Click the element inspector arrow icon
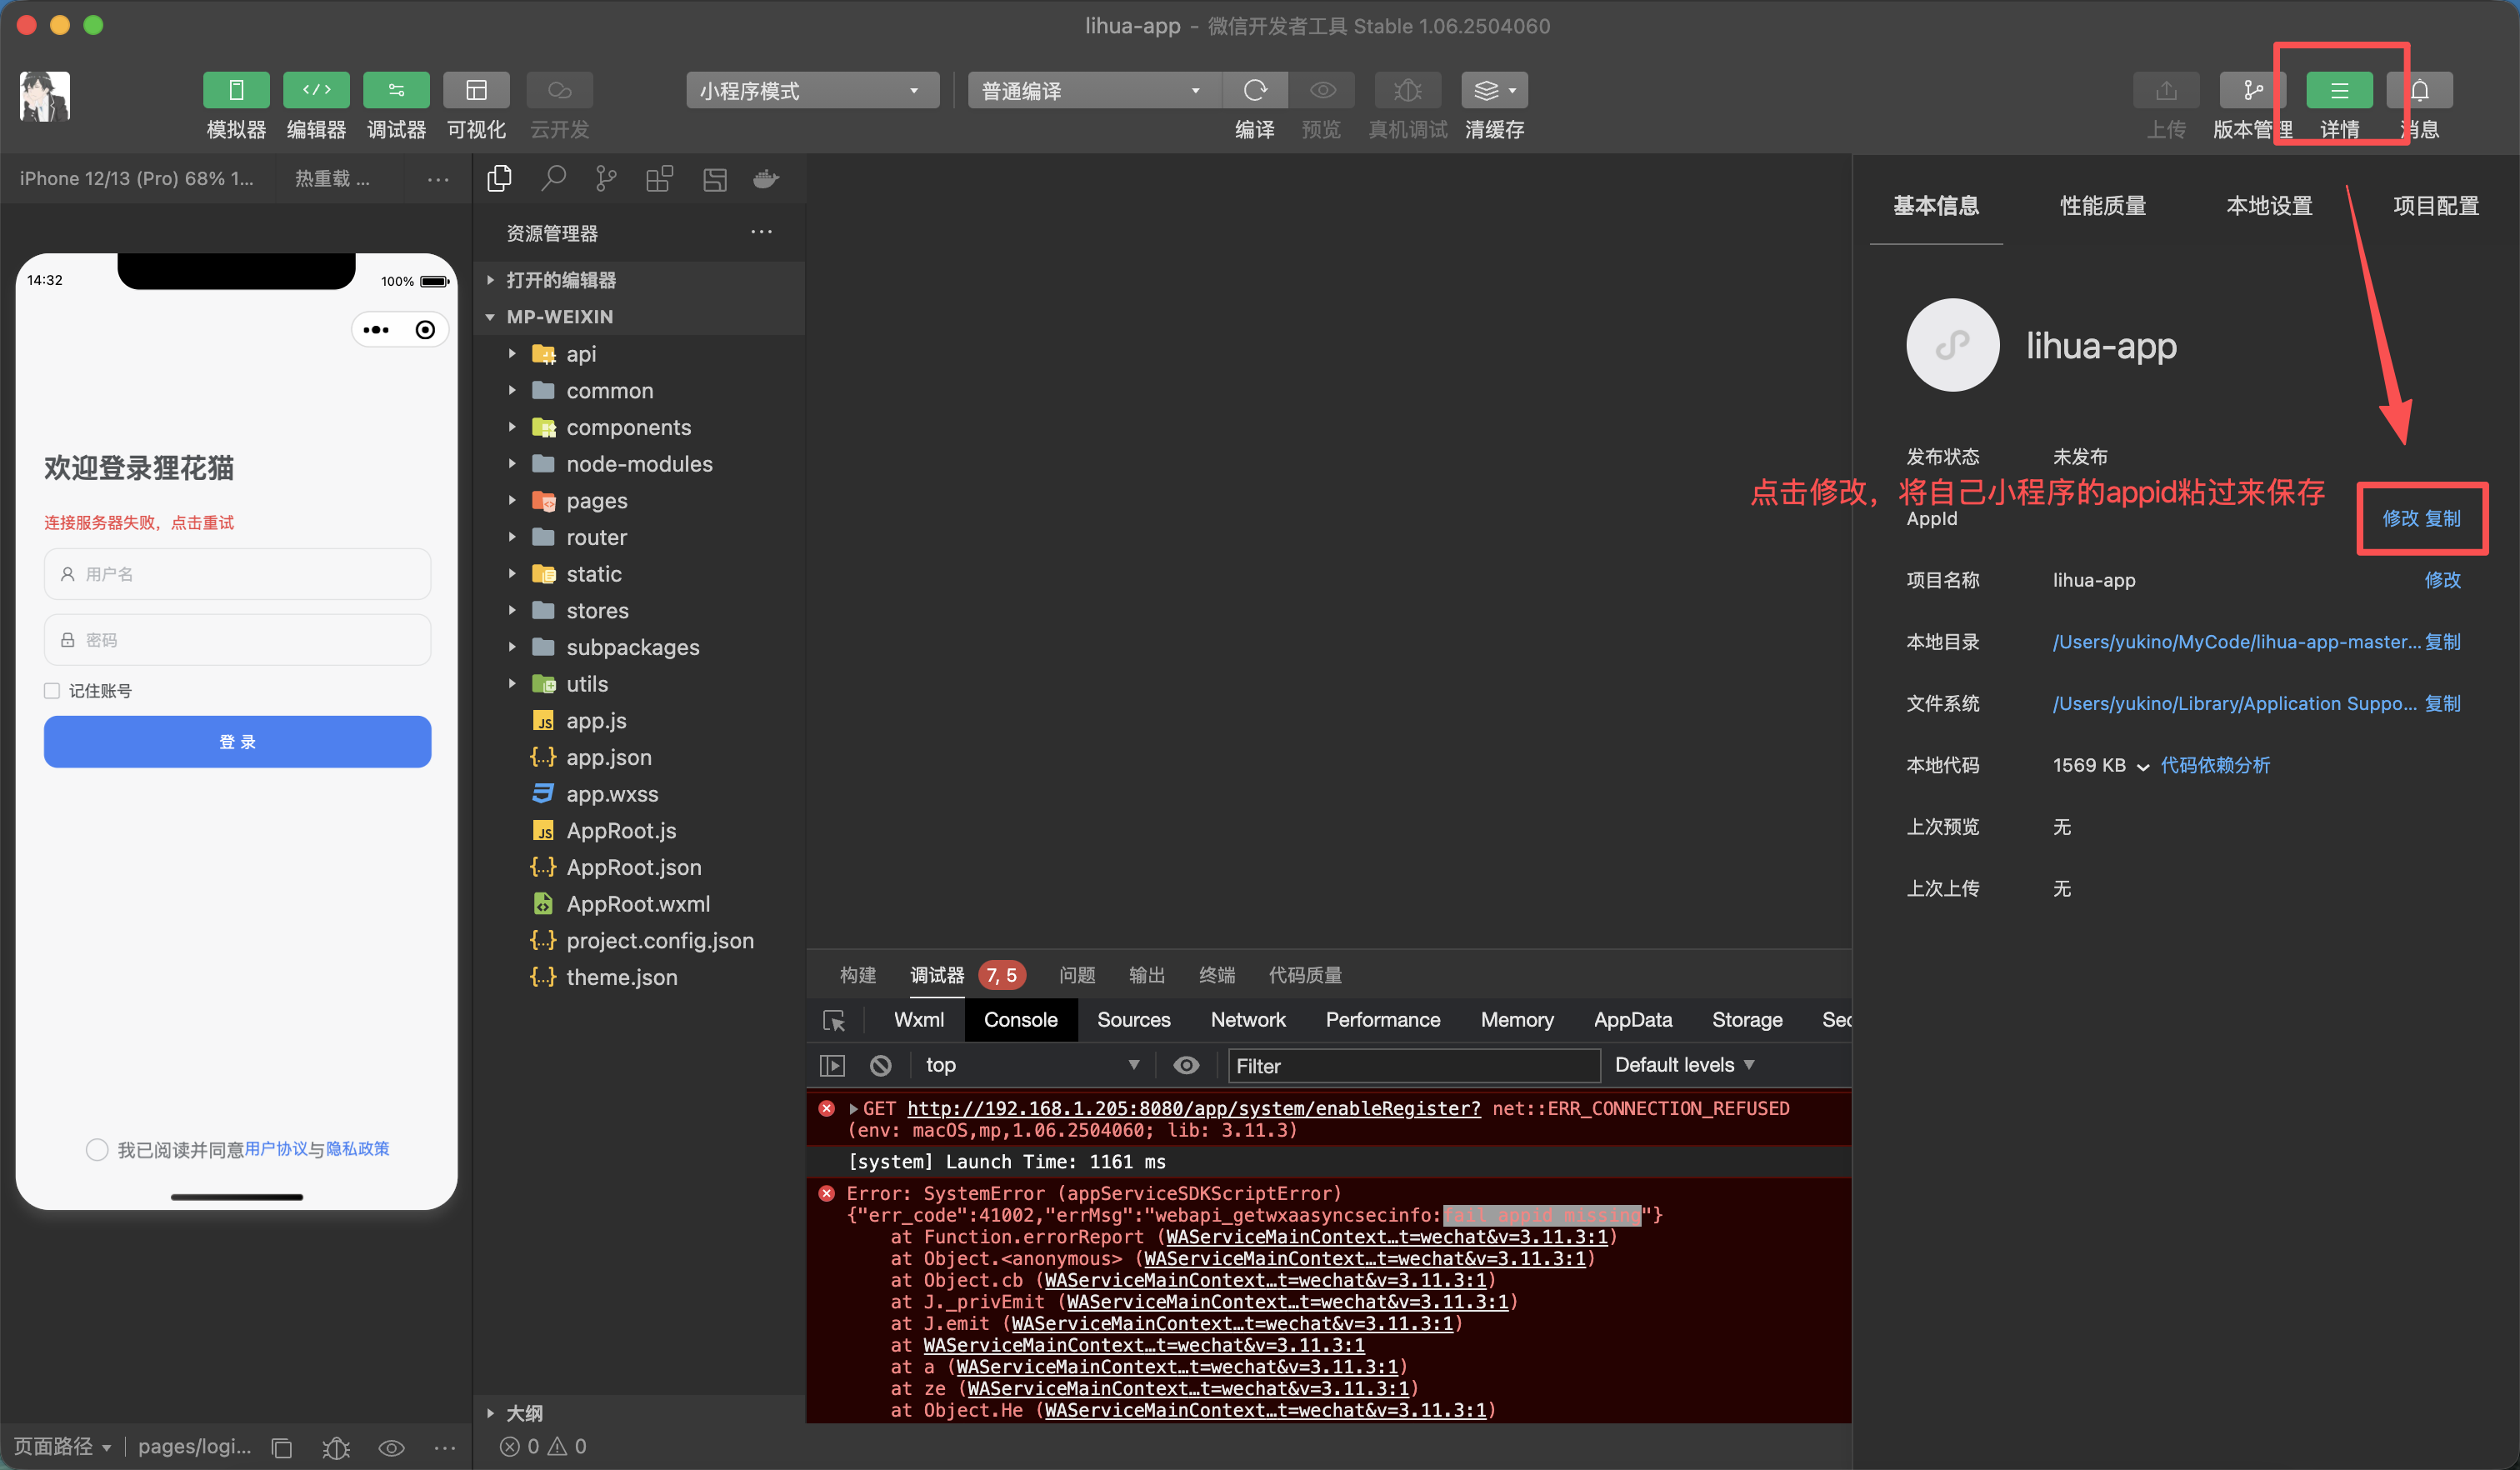 pos(833,1020)
